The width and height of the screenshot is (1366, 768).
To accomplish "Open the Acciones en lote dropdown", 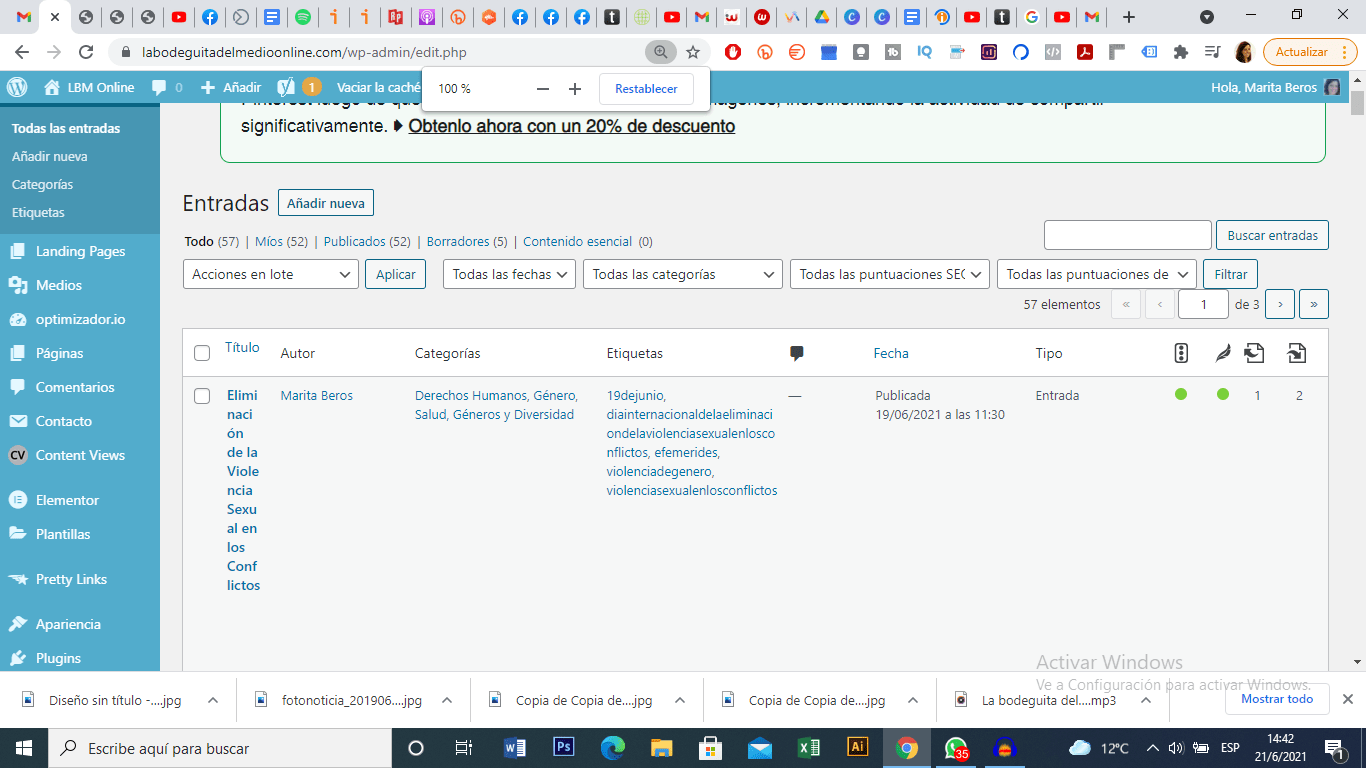I will pos(271,274).
